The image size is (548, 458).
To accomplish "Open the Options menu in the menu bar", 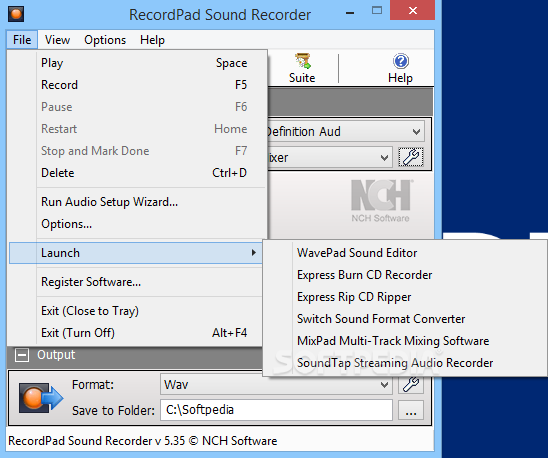I will point(105,40).
